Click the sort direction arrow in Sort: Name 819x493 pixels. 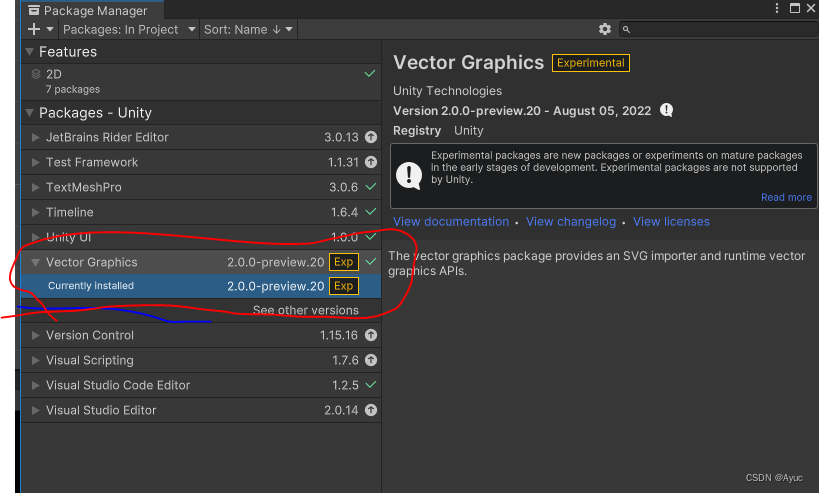(276, 29)
